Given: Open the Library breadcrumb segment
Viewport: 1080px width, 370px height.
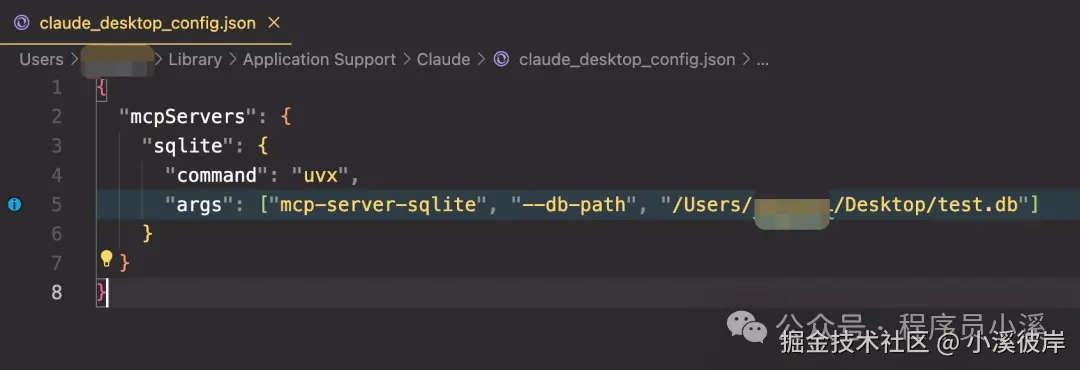Looking at the screenshot, I should click(x=195, y=60).
